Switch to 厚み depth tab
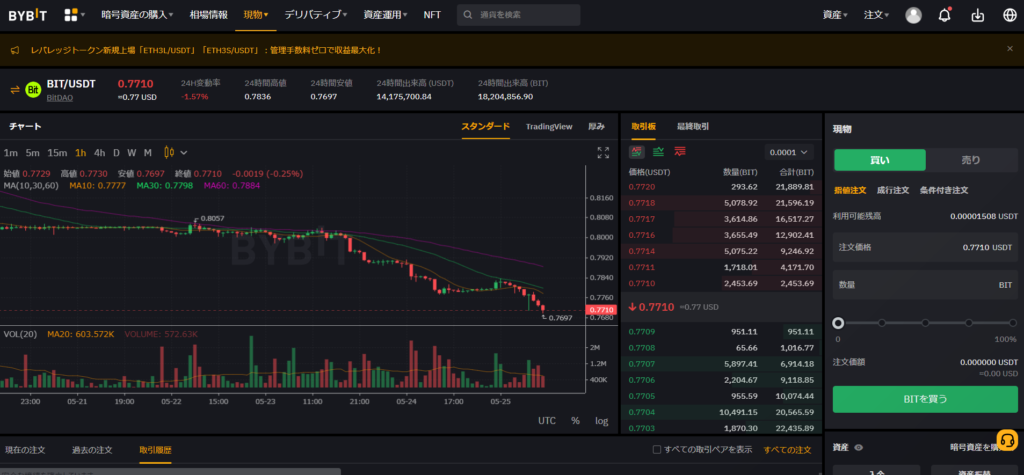Screen dimensions: 1024x475 click(596, 126)
